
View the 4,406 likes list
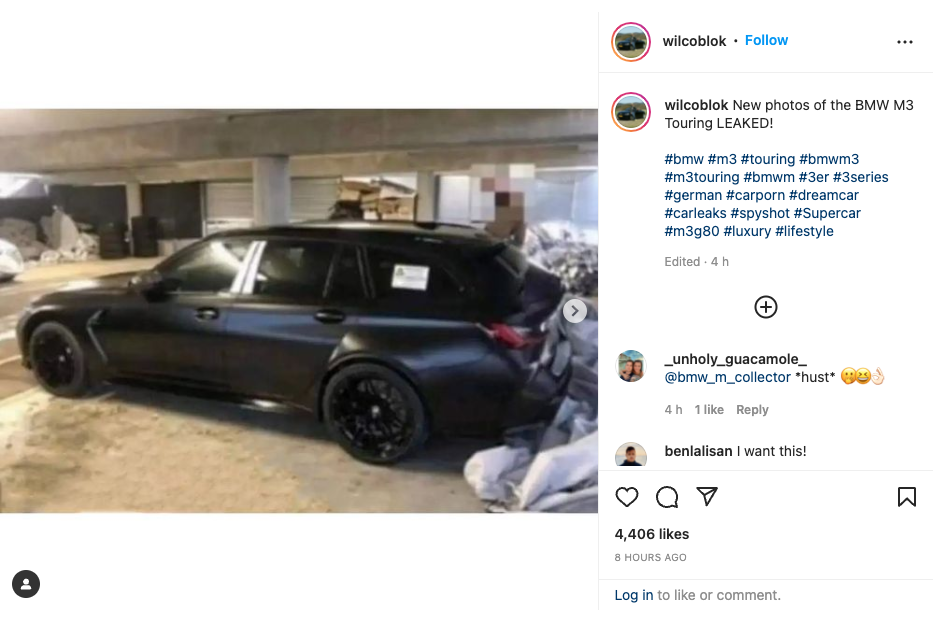pyautogui.click(x=652, y=534)
